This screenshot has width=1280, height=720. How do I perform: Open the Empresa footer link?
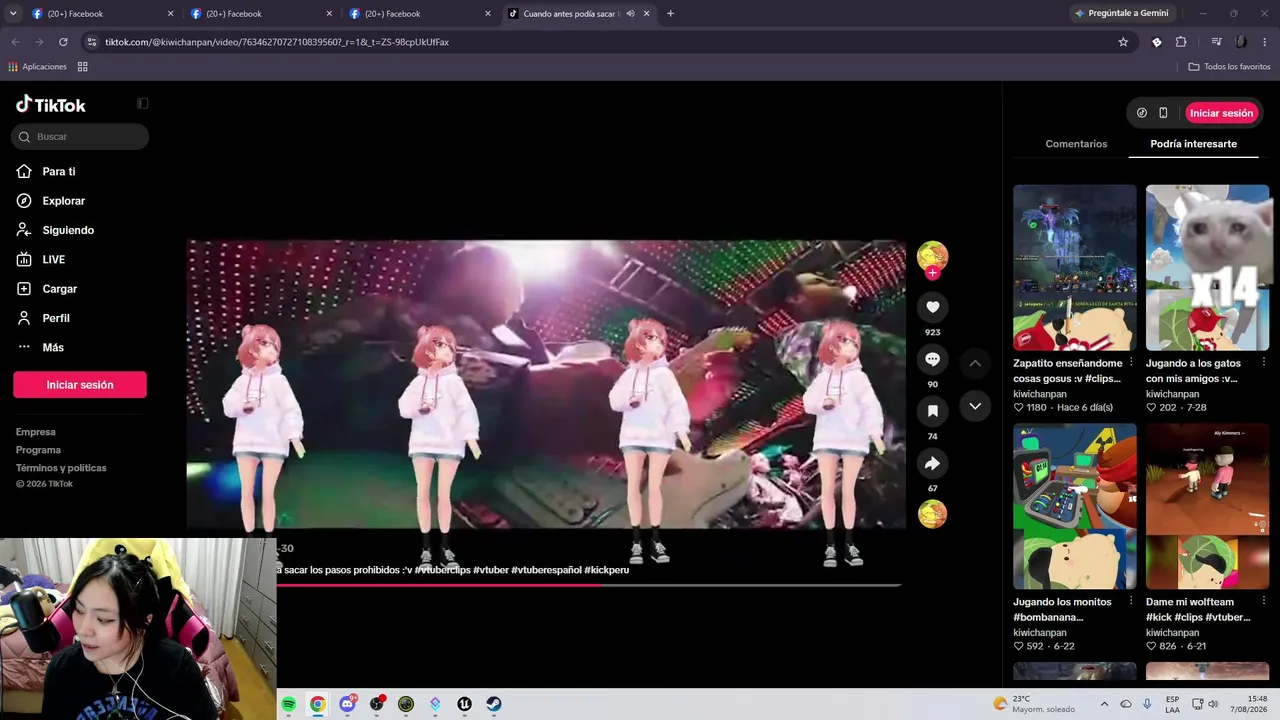point(36,432)
